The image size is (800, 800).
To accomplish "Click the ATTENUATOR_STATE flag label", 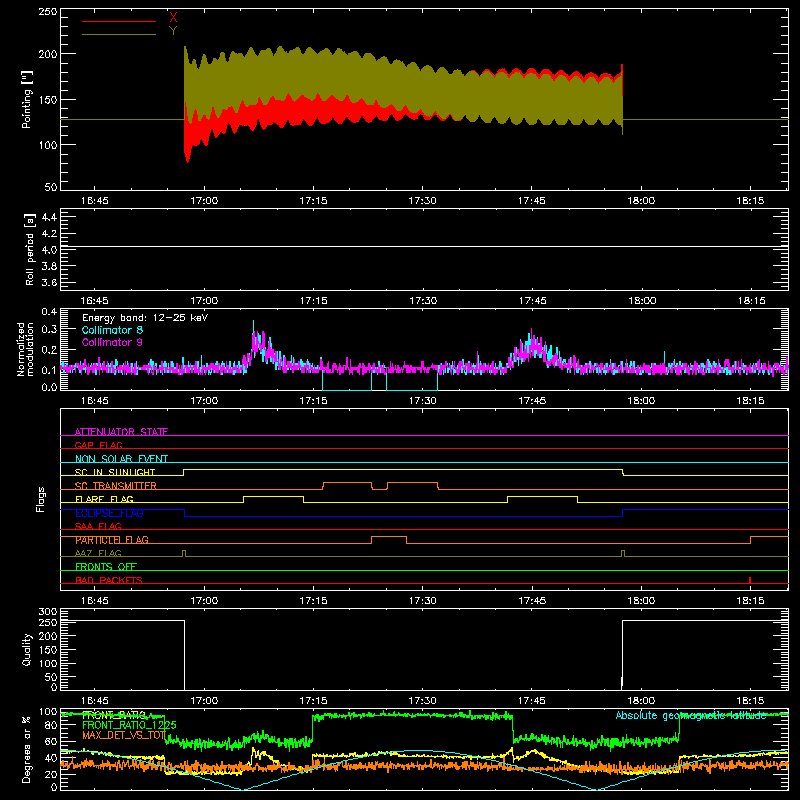I will tap(121, 432).
